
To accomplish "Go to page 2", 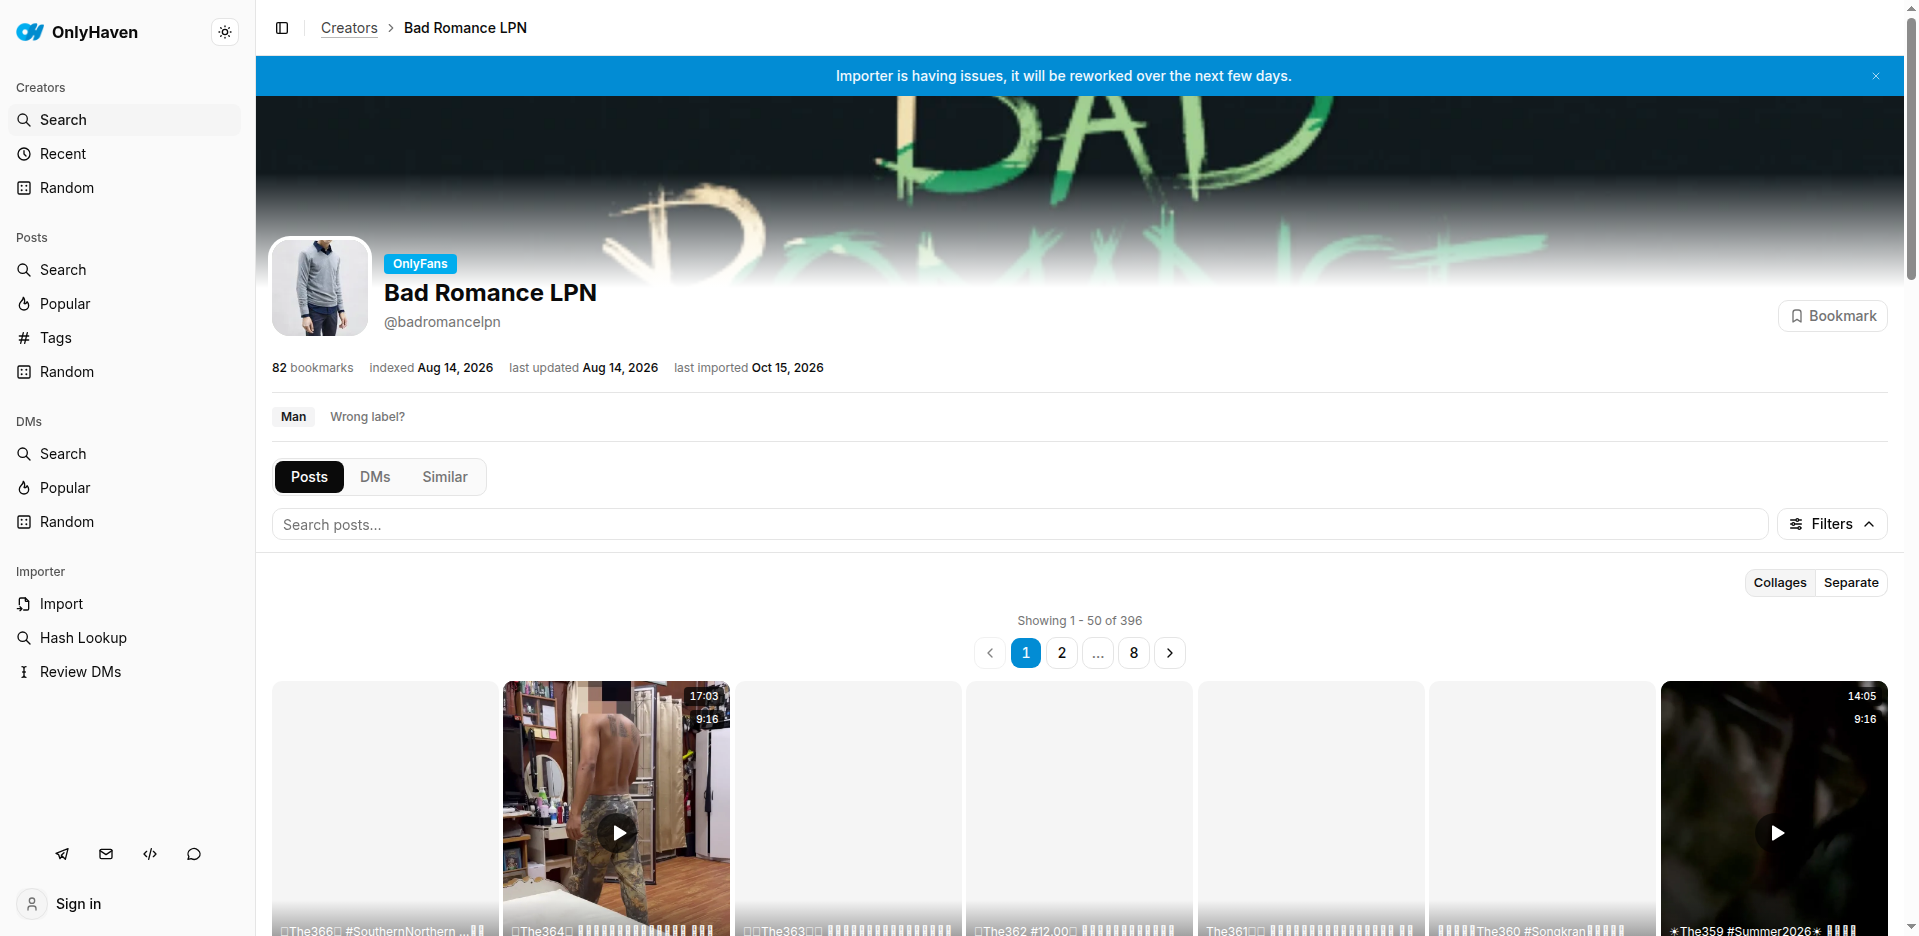I will tap(1062, 653).
